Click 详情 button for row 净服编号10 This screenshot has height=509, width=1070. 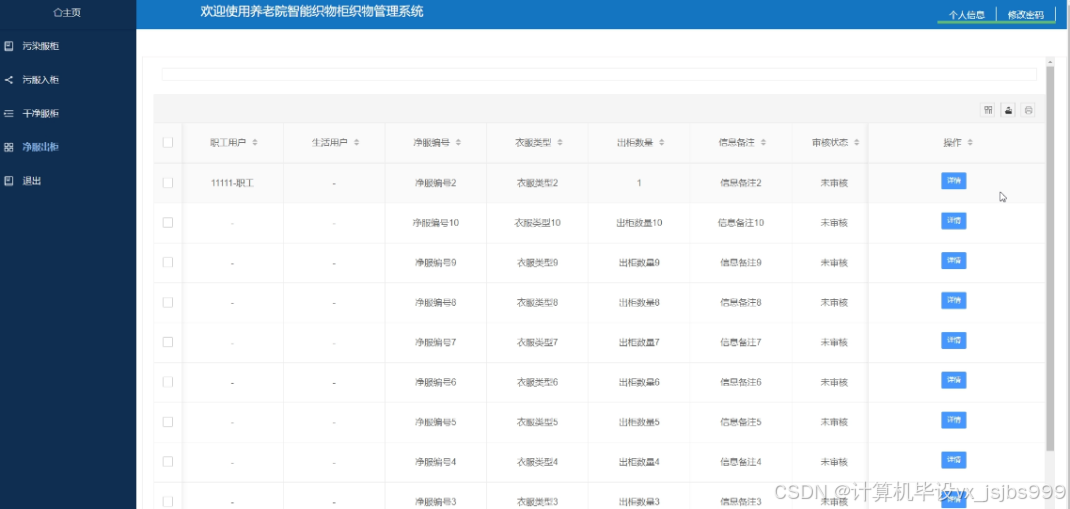click(953, 221)
